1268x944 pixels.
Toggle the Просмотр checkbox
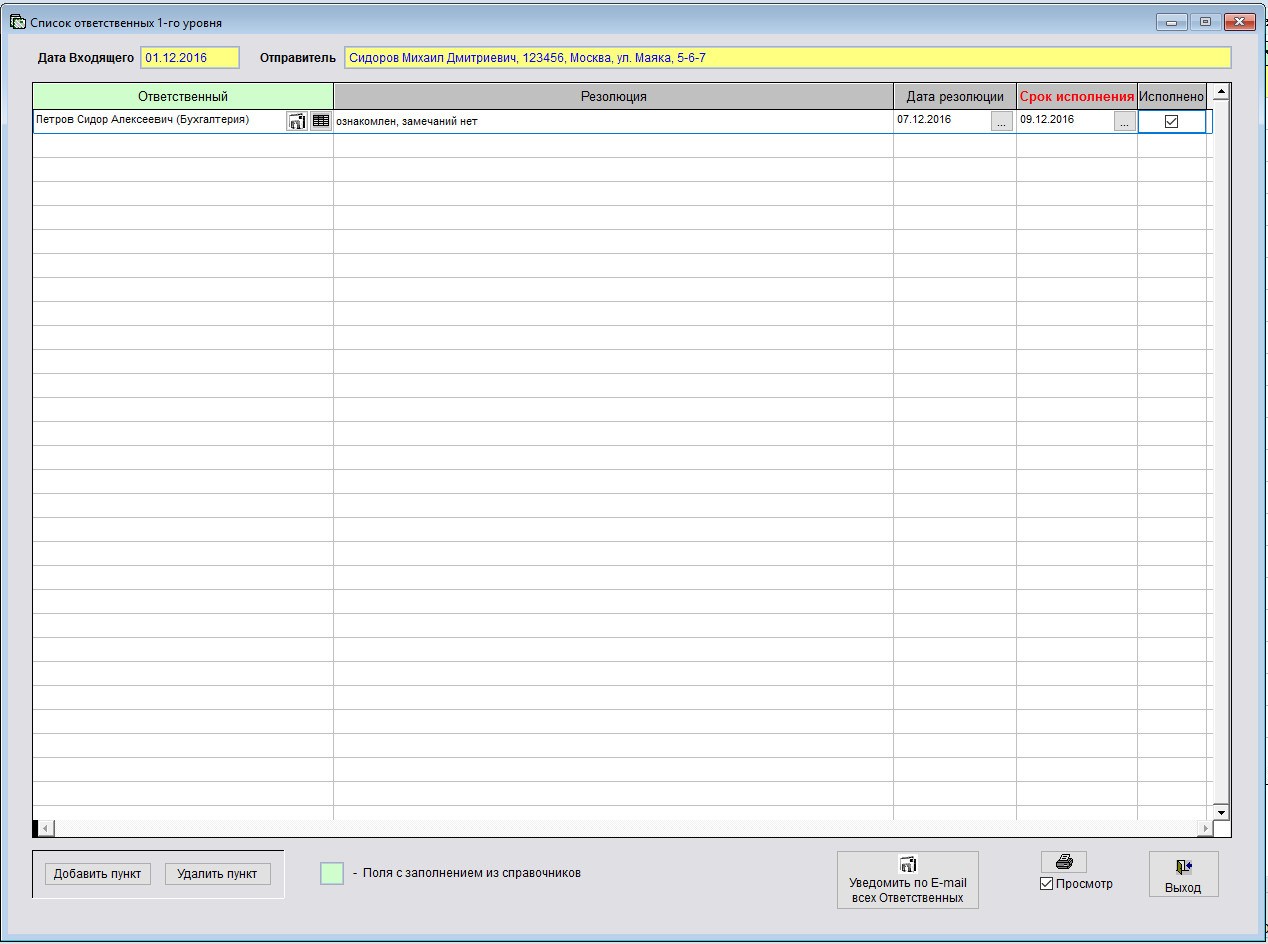(x=1047, y=884)
